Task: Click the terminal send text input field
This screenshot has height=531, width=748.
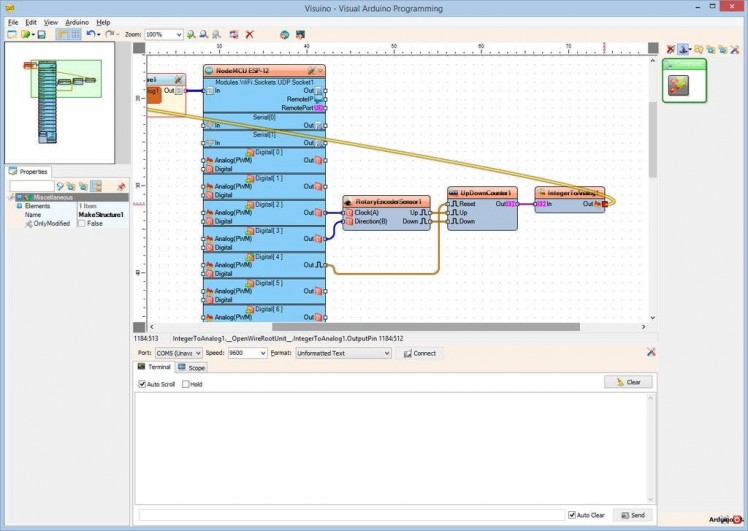Action: pyautogui.click(x=350, y=515)
